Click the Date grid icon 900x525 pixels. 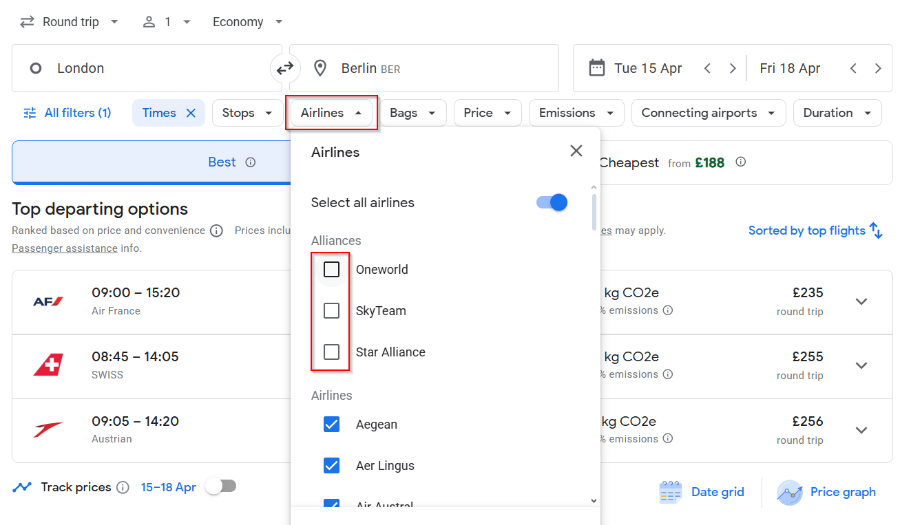click(x=670, y=492)
